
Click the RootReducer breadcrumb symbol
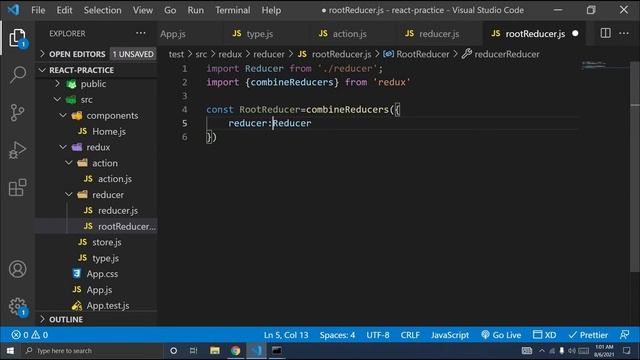pyautogui.click(x=416, y=54)
